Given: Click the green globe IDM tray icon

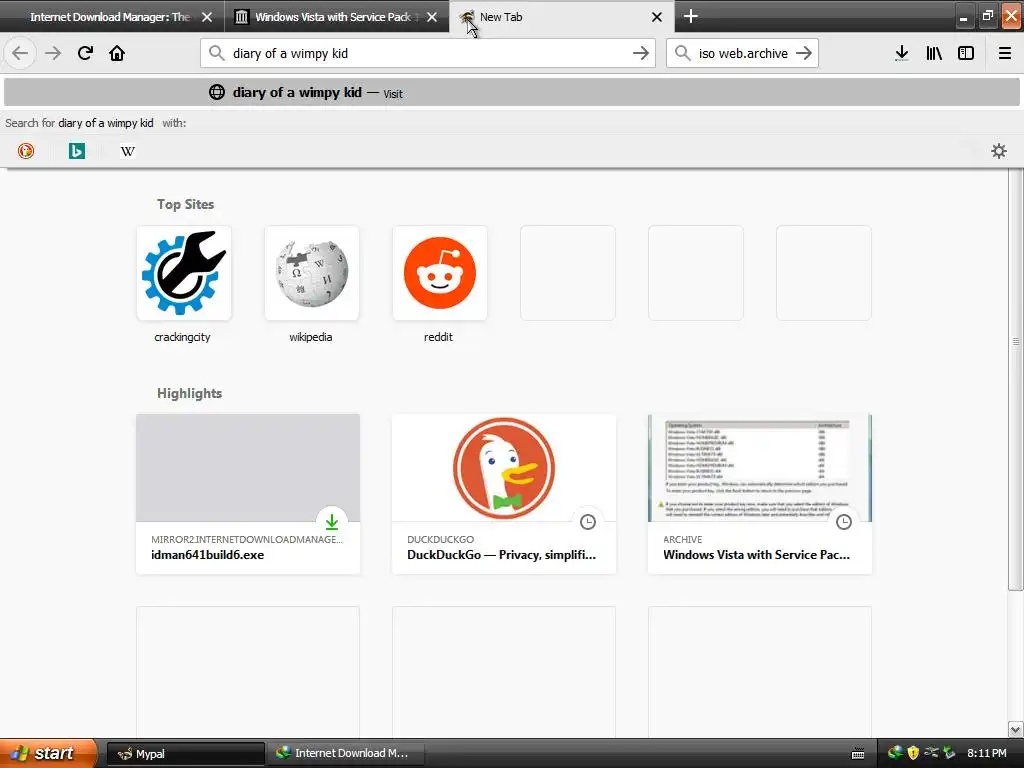Looking at the screenshot, I should pos(895,753).
